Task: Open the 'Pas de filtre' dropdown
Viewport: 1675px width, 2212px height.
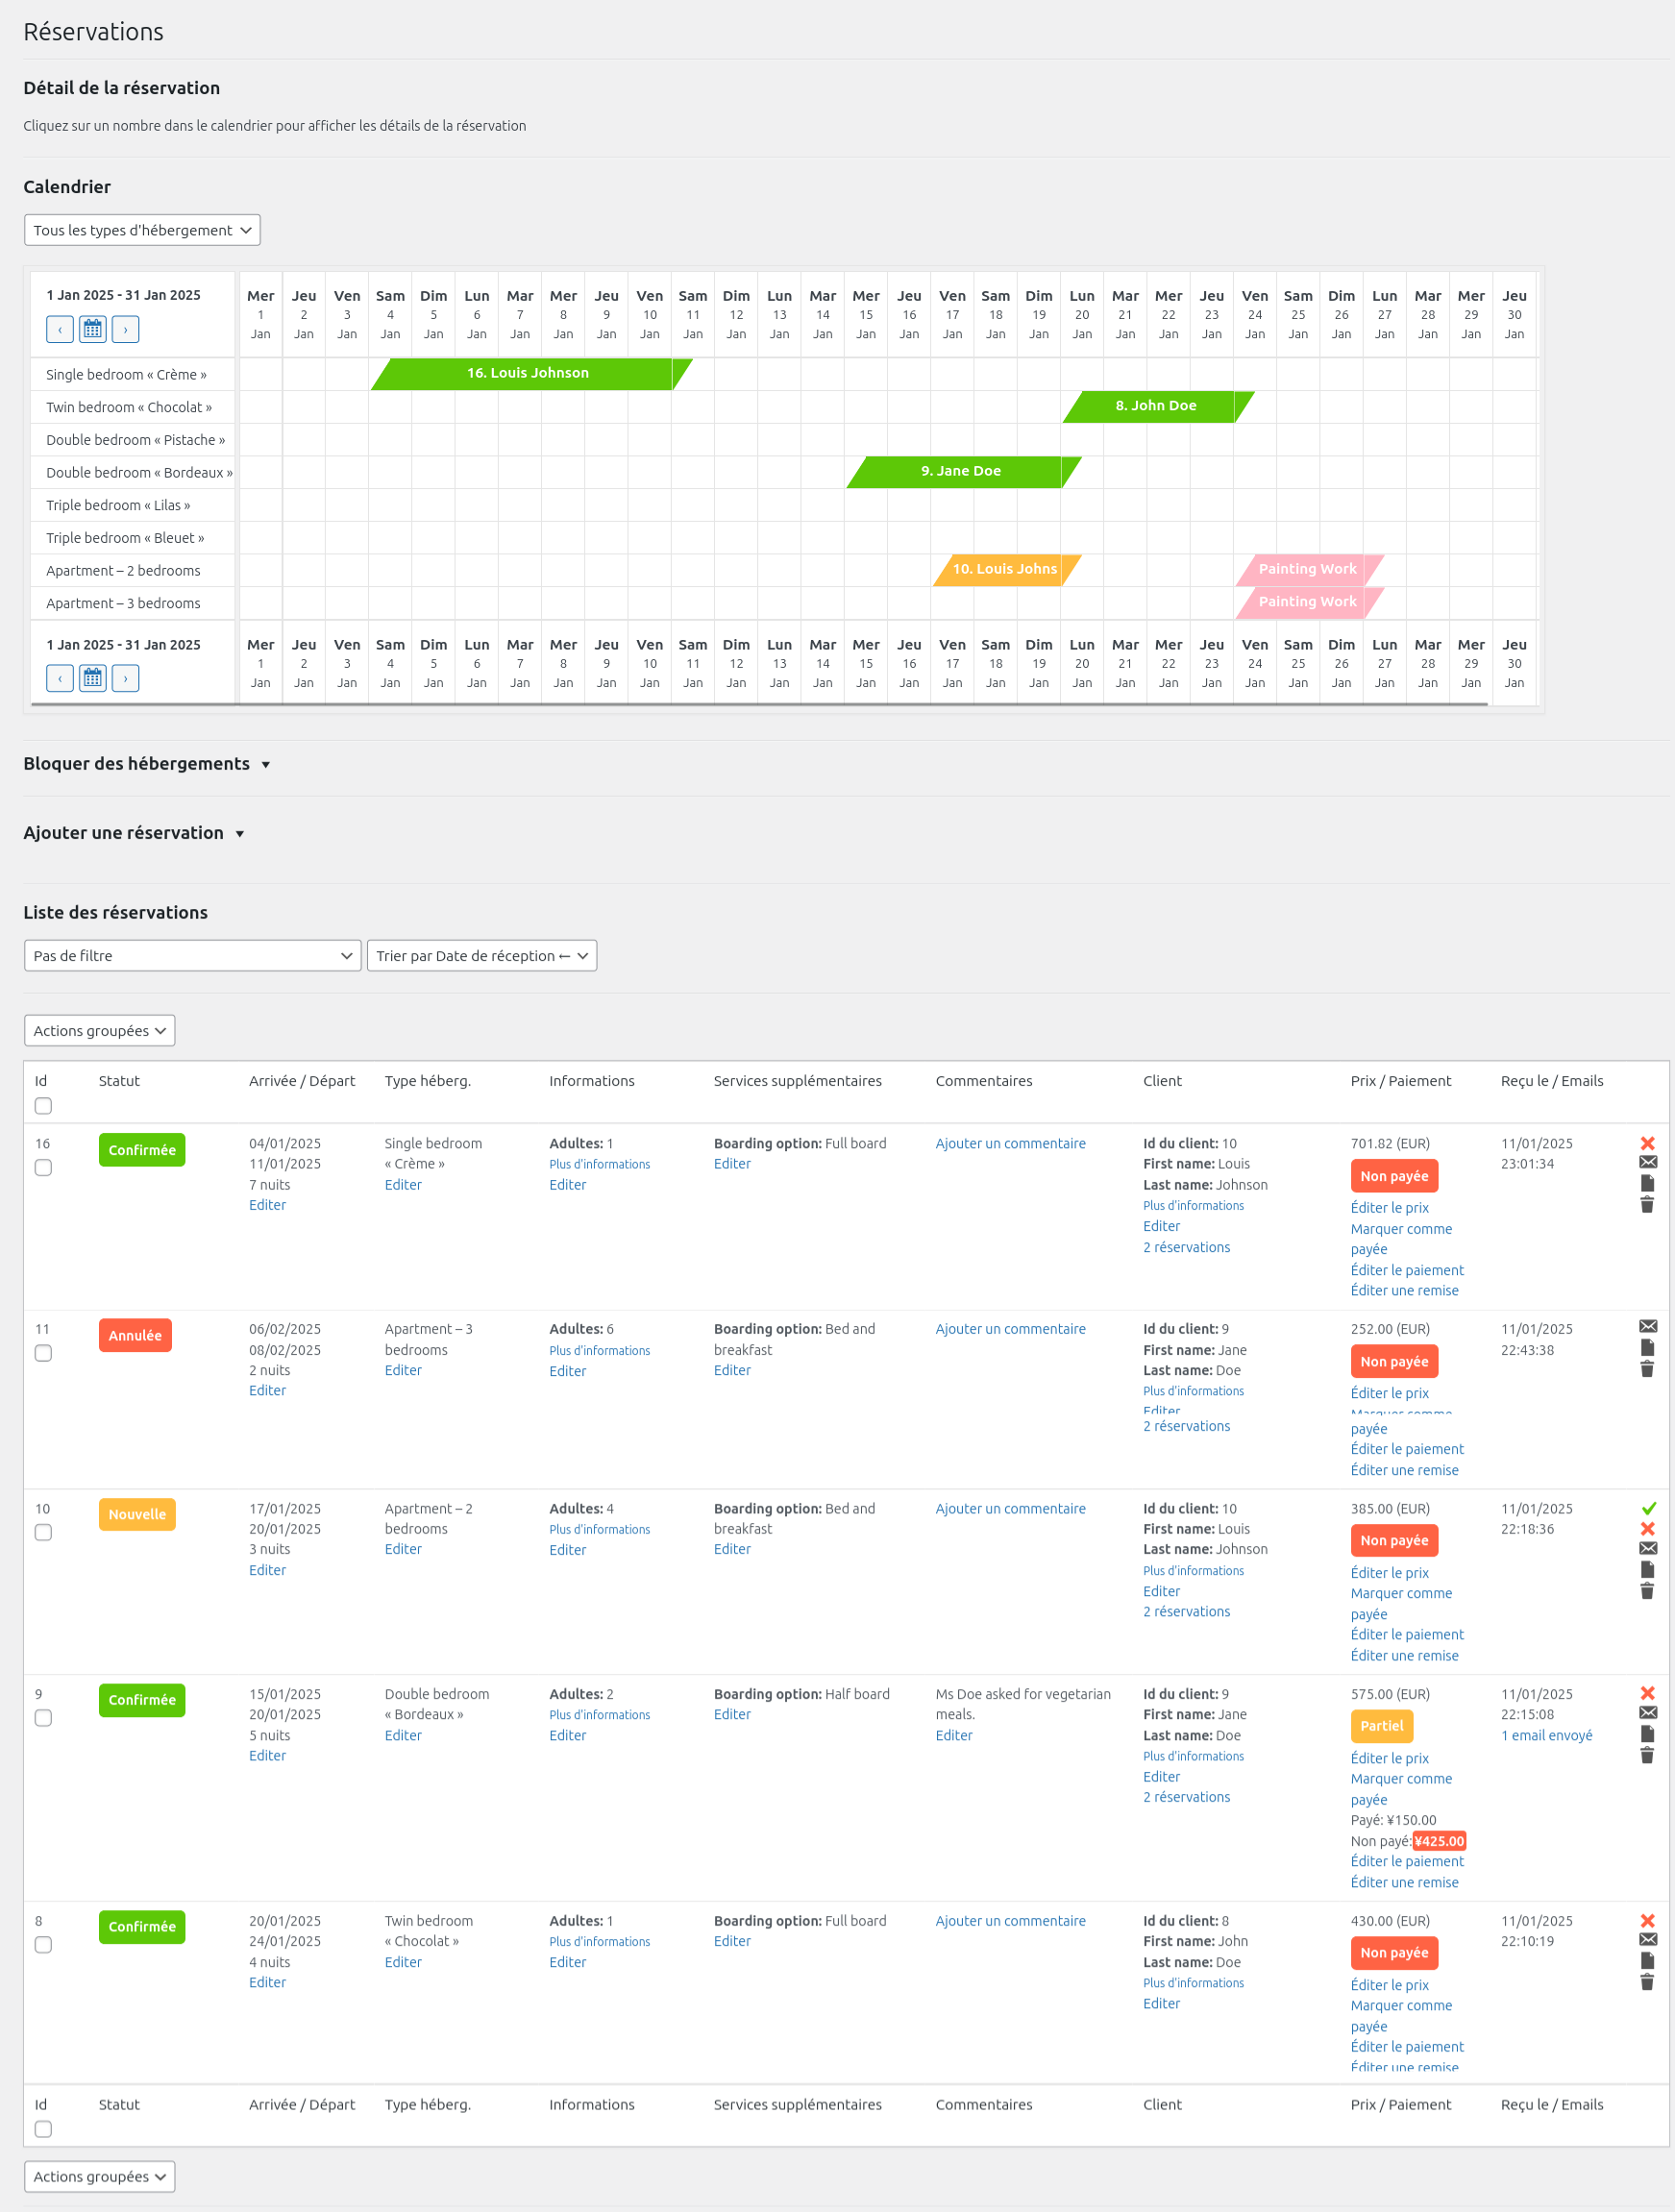Action: 192,955
